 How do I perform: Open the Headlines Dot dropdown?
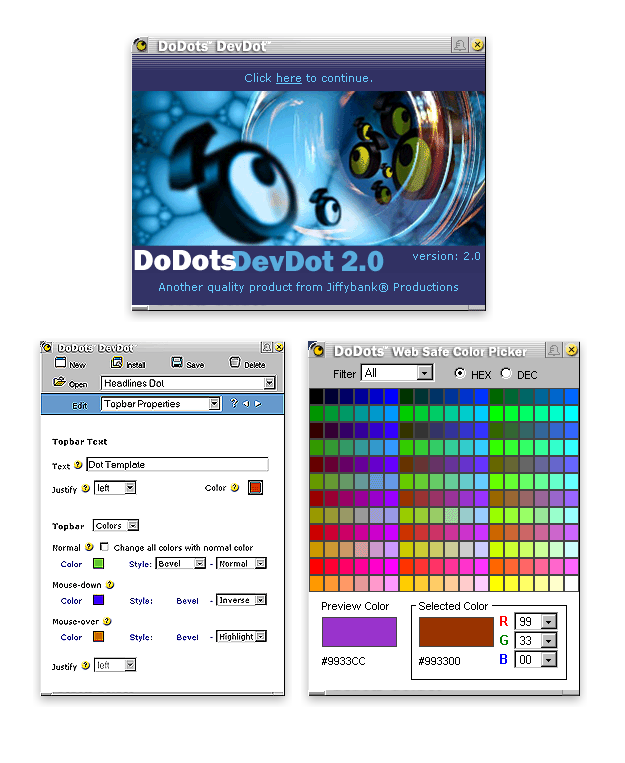188,383
